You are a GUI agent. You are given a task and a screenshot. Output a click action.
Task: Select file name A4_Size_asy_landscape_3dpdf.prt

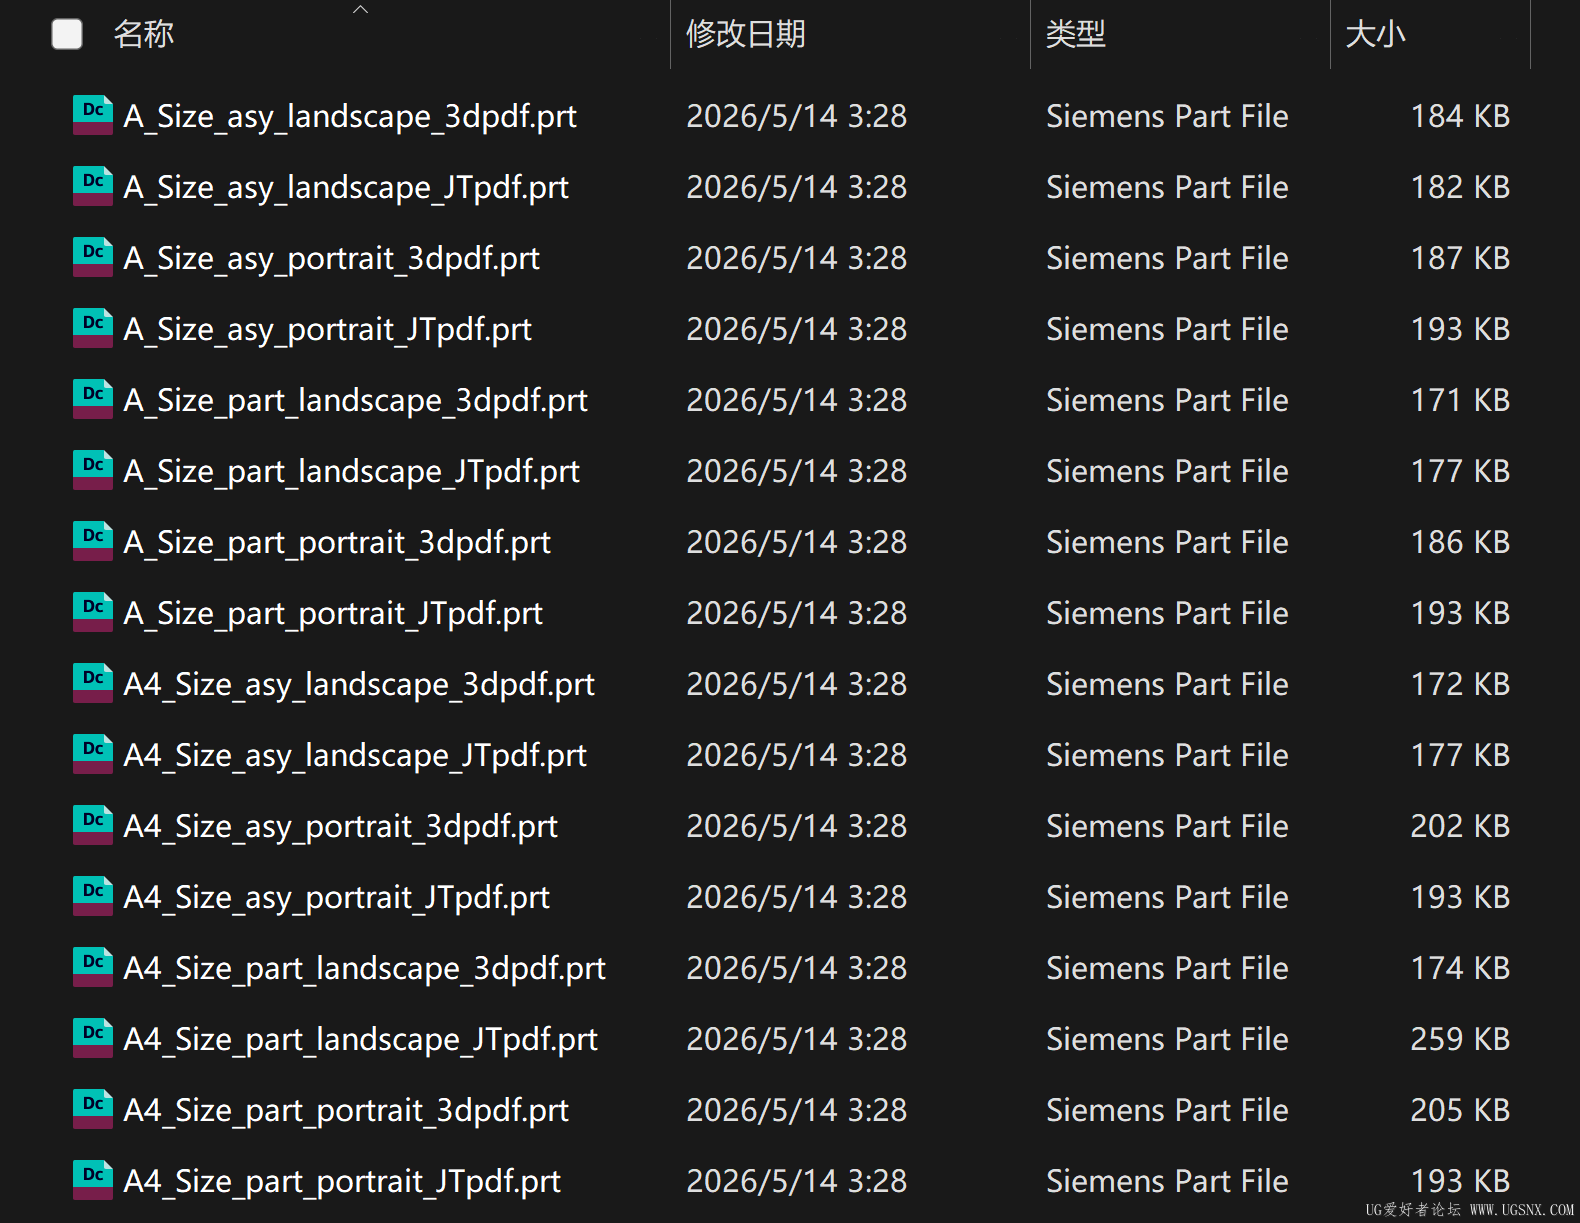(359, 684)
